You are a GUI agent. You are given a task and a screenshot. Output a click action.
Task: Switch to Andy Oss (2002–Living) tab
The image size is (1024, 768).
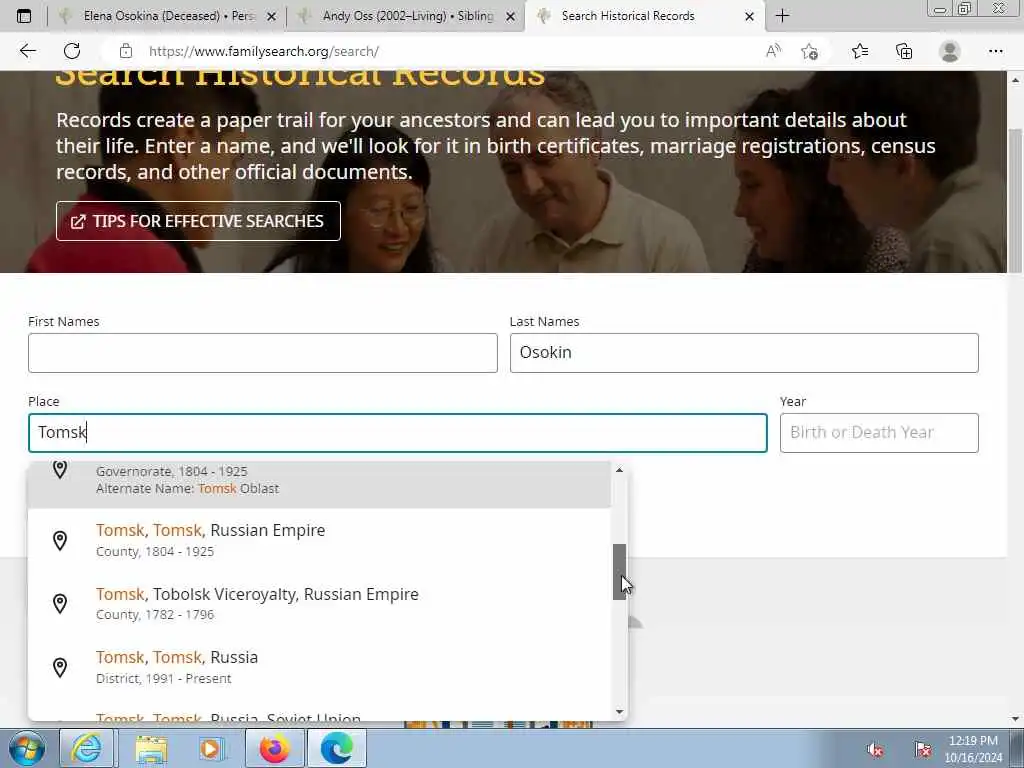click(406, 16)
